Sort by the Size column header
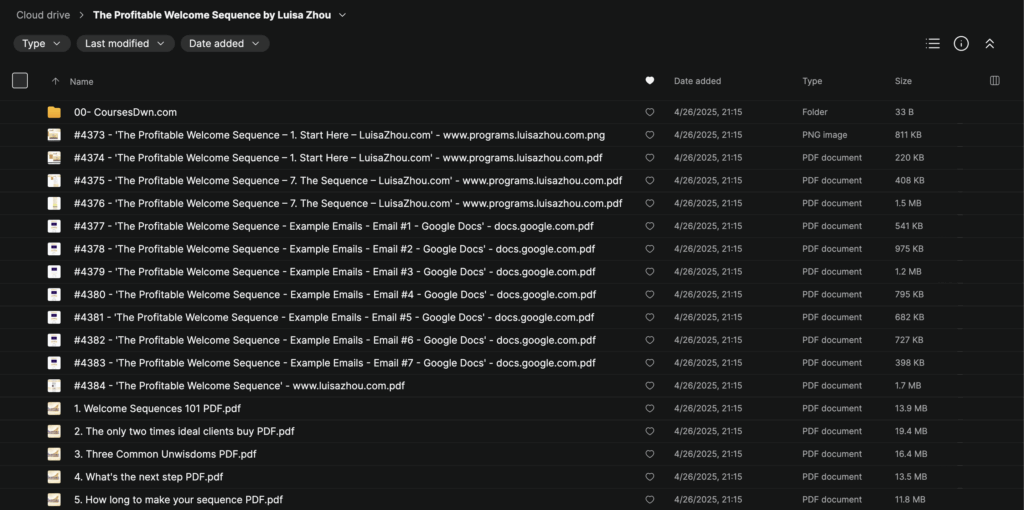Screen dimensions: 1024x510 point(903,81)
